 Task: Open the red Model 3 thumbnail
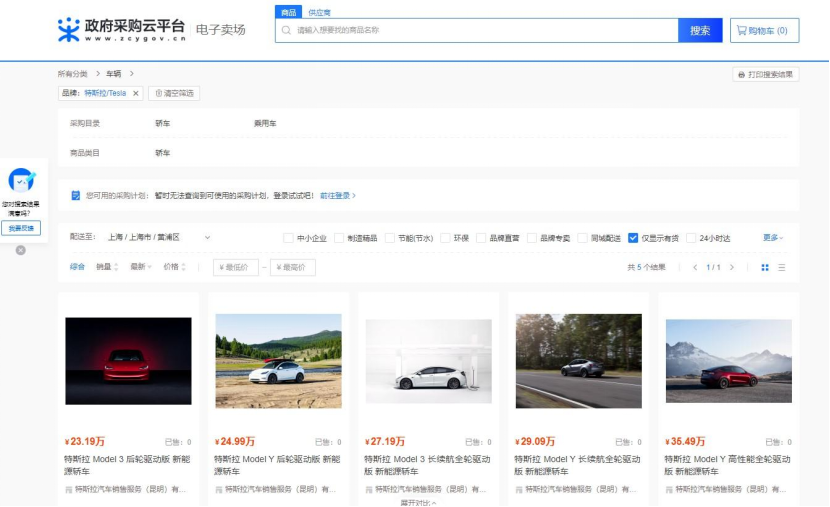click(128, 361)
